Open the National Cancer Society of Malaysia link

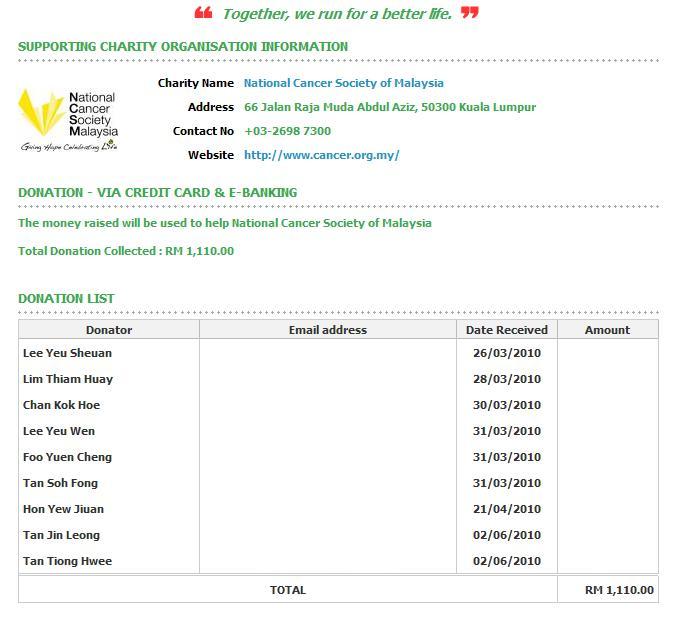344,83
